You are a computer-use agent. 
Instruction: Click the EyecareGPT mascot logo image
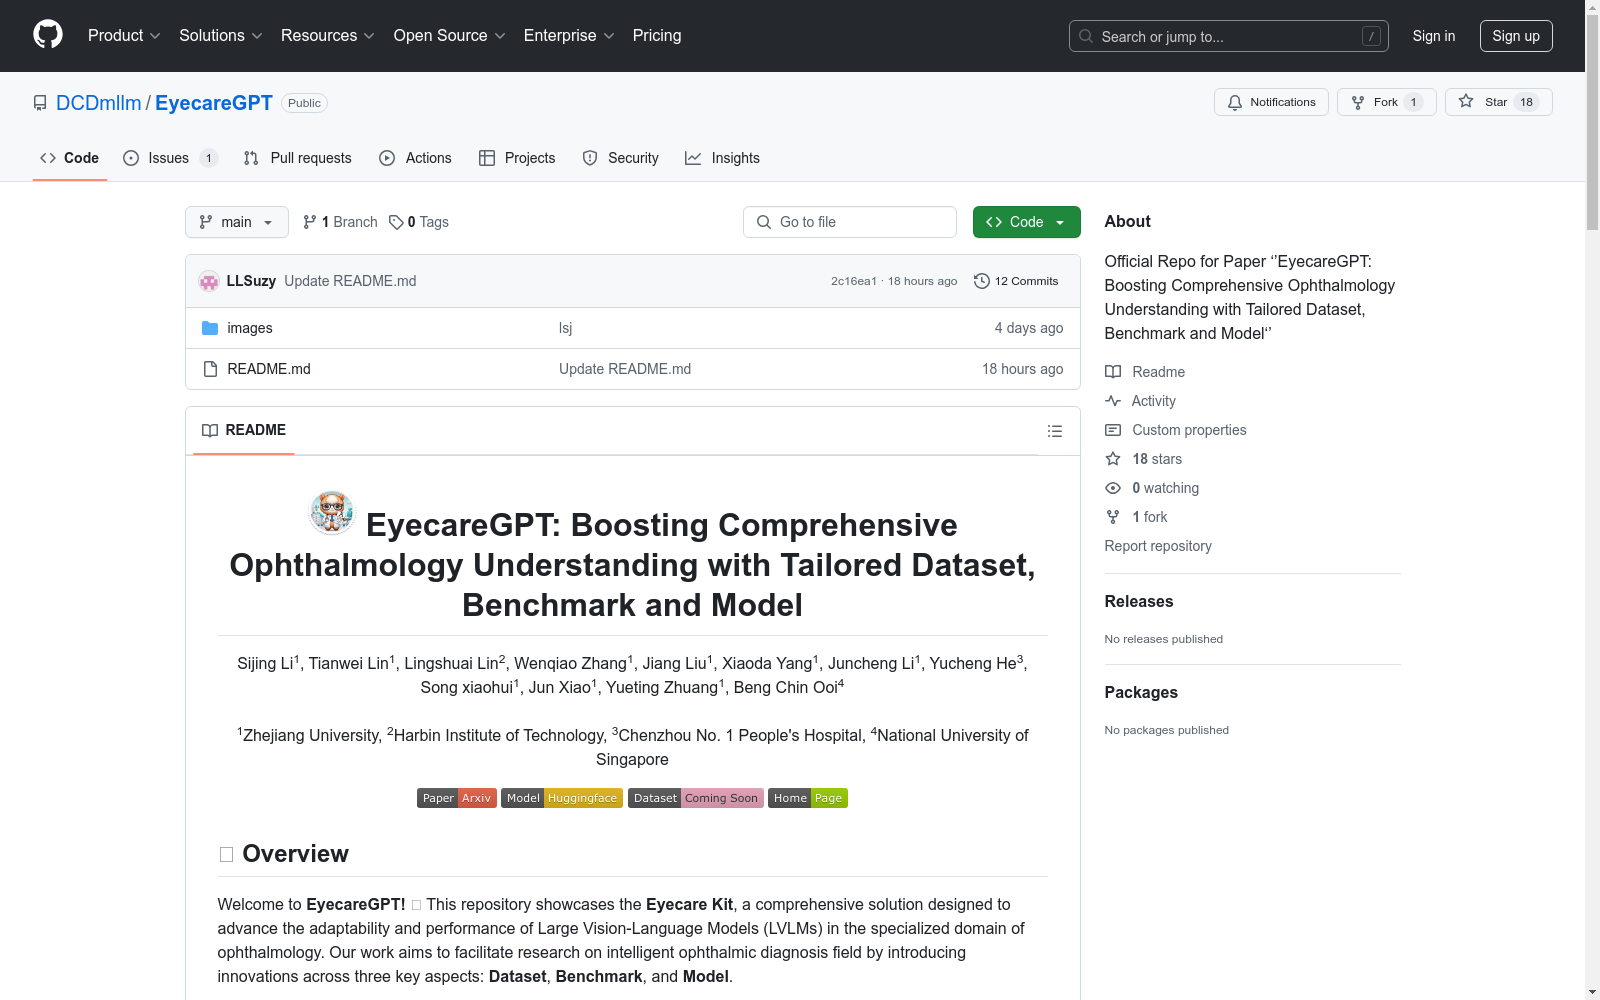coord(332,513)
